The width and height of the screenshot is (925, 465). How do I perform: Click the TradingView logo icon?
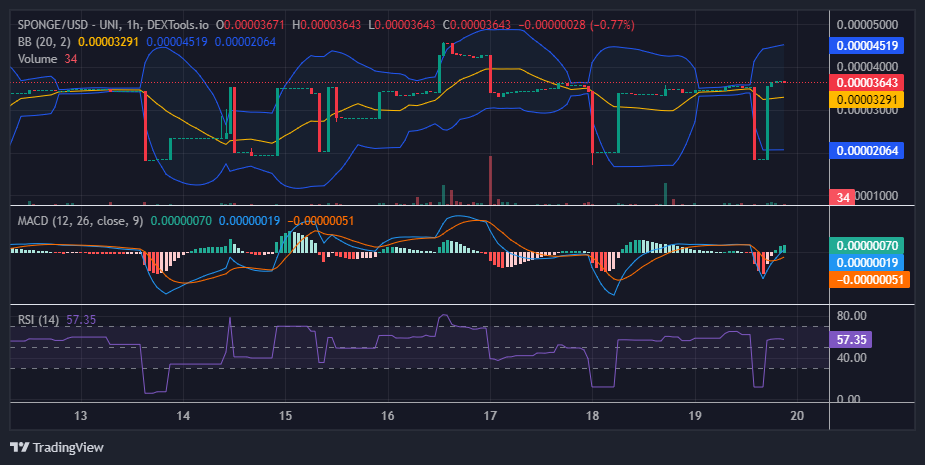20,447
